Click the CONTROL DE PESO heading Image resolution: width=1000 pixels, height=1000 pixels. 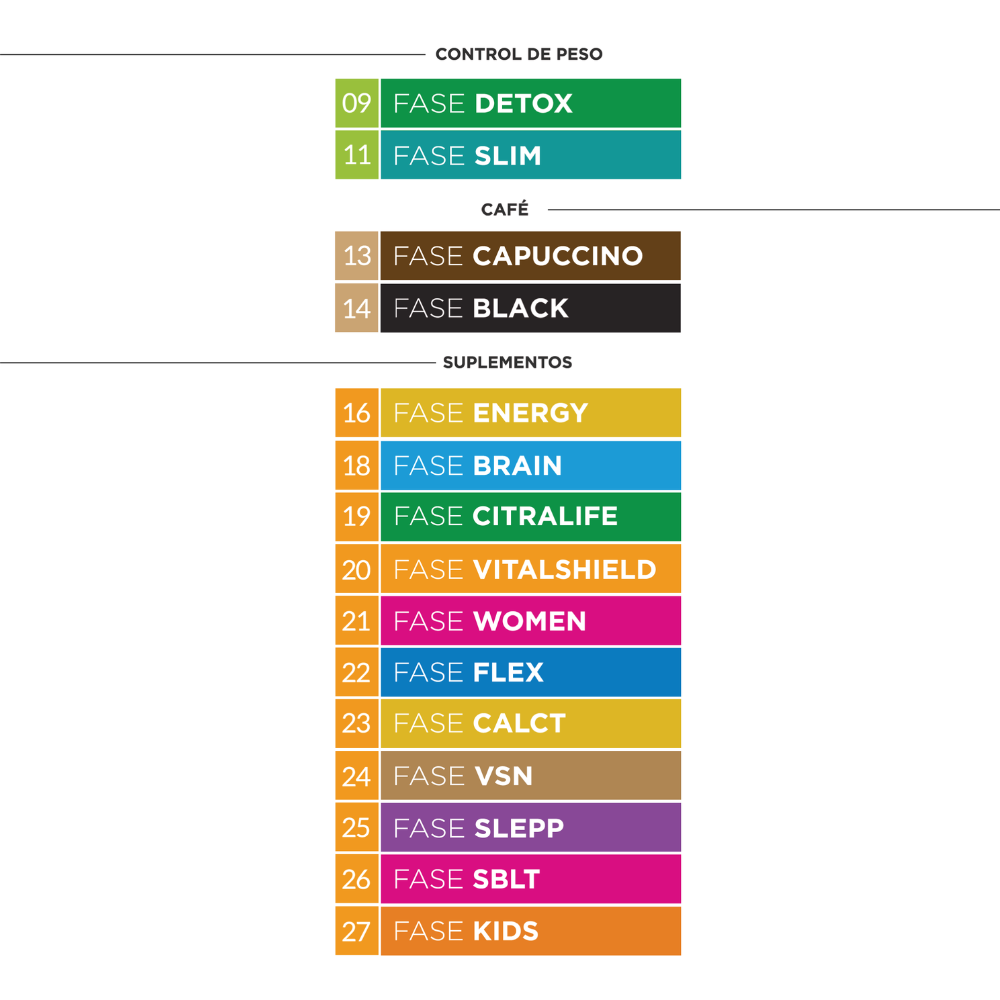(519, 54)
